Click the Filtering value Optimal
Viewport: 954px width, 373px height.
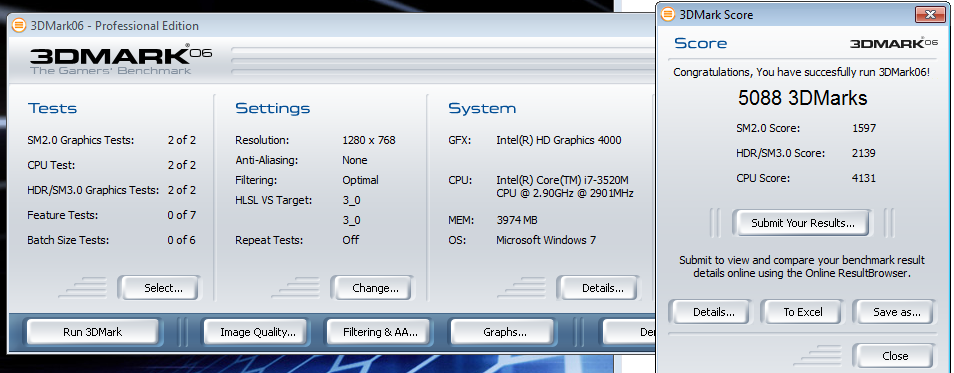(360, 180)
